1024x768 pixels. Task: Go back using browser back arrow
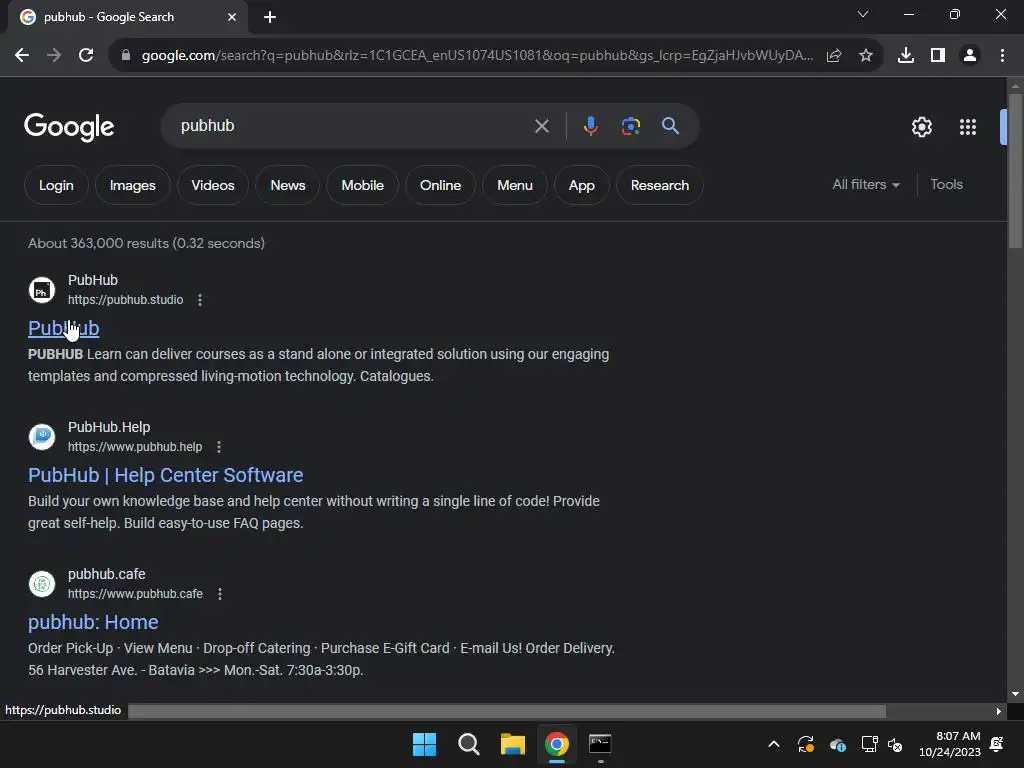22,56
